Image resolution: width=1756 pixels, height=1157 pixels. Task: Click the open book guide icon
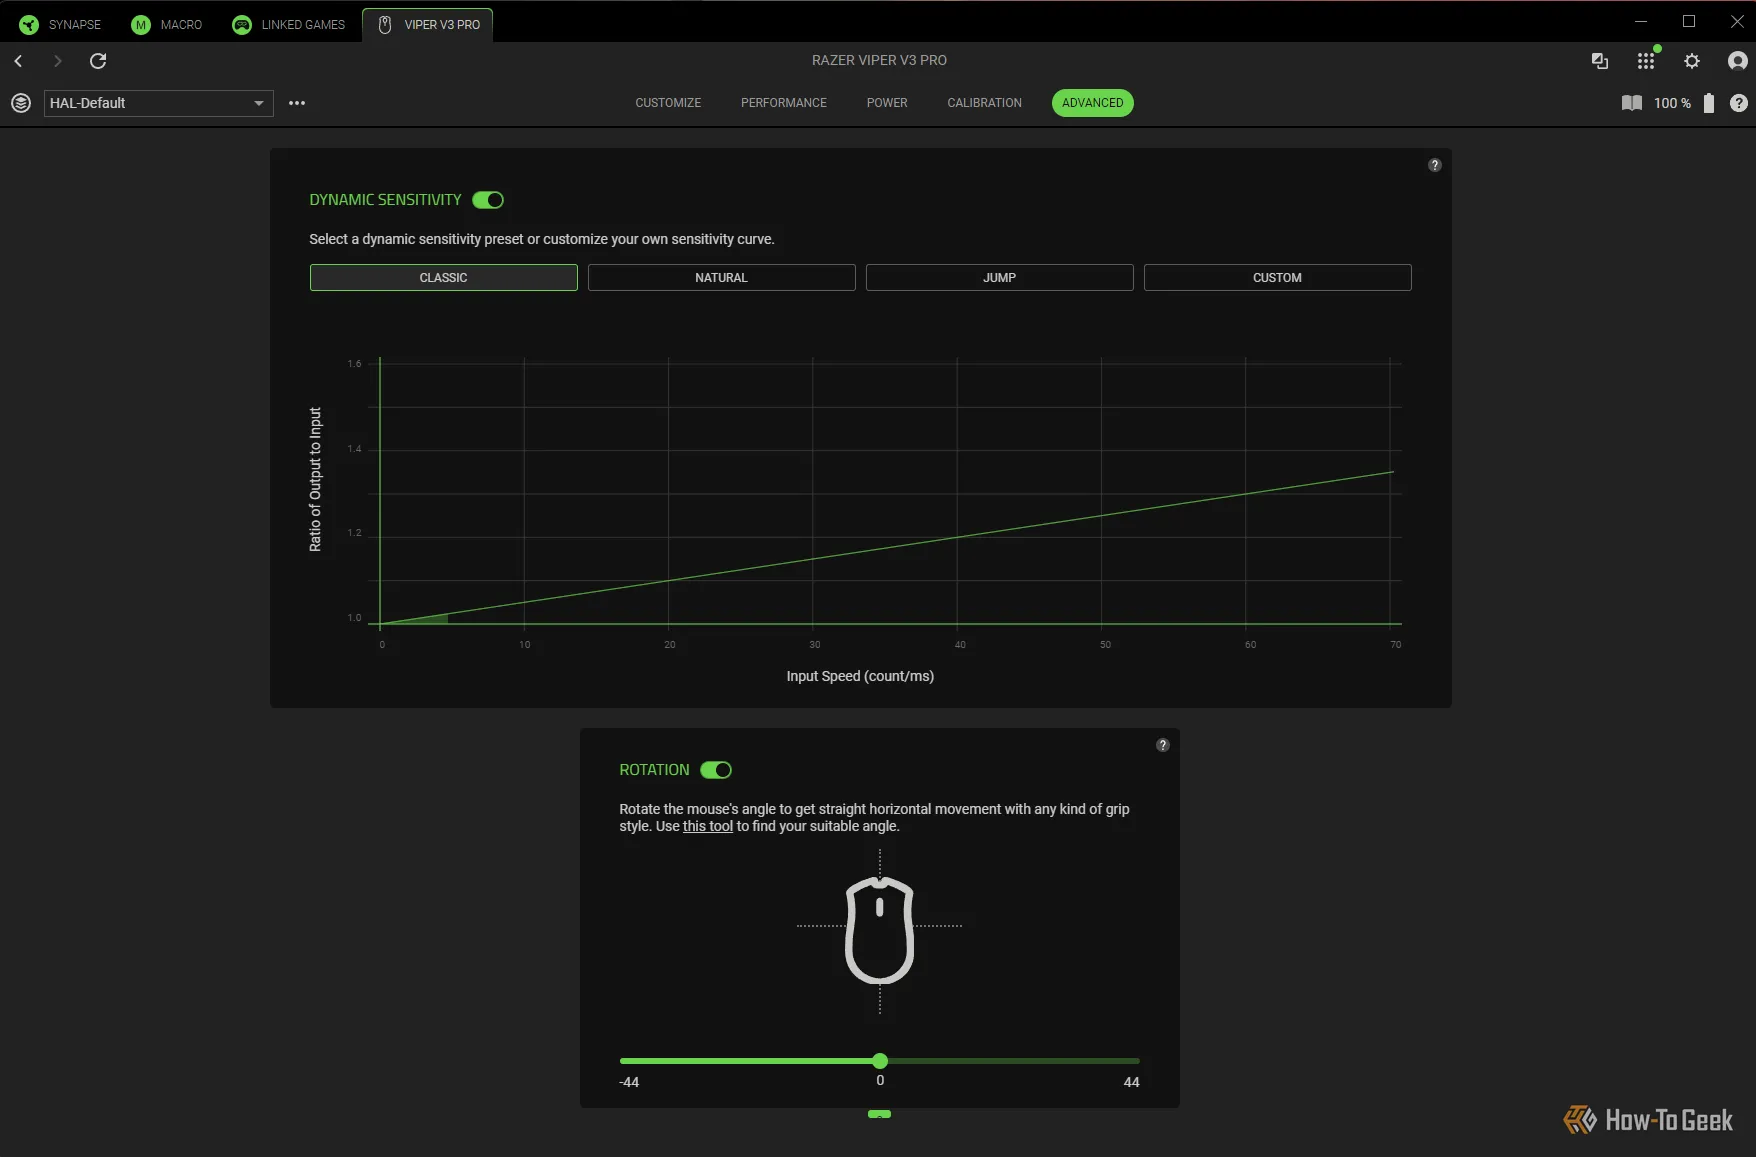coord(1632,103)
